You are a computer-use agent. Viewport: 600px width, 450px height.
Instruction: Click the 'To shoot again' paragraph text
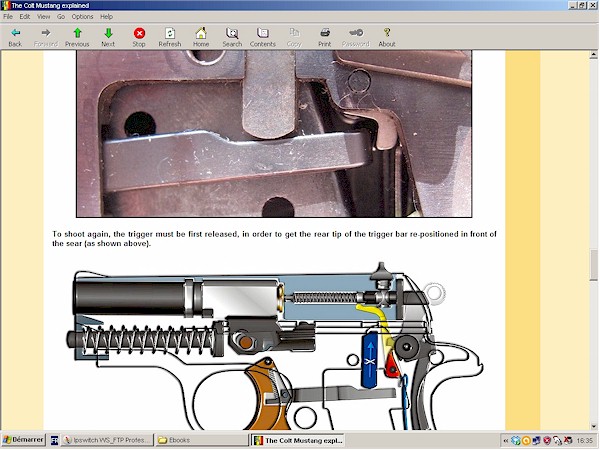[x=274, y=239]
